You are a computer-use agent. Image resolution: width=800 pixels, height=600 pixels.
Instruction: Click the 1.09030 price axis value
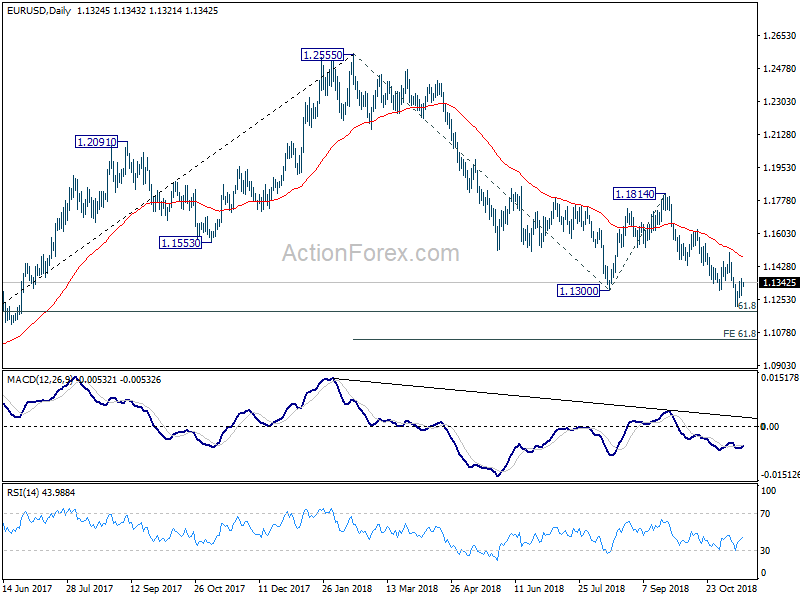(x=779, y=366)
